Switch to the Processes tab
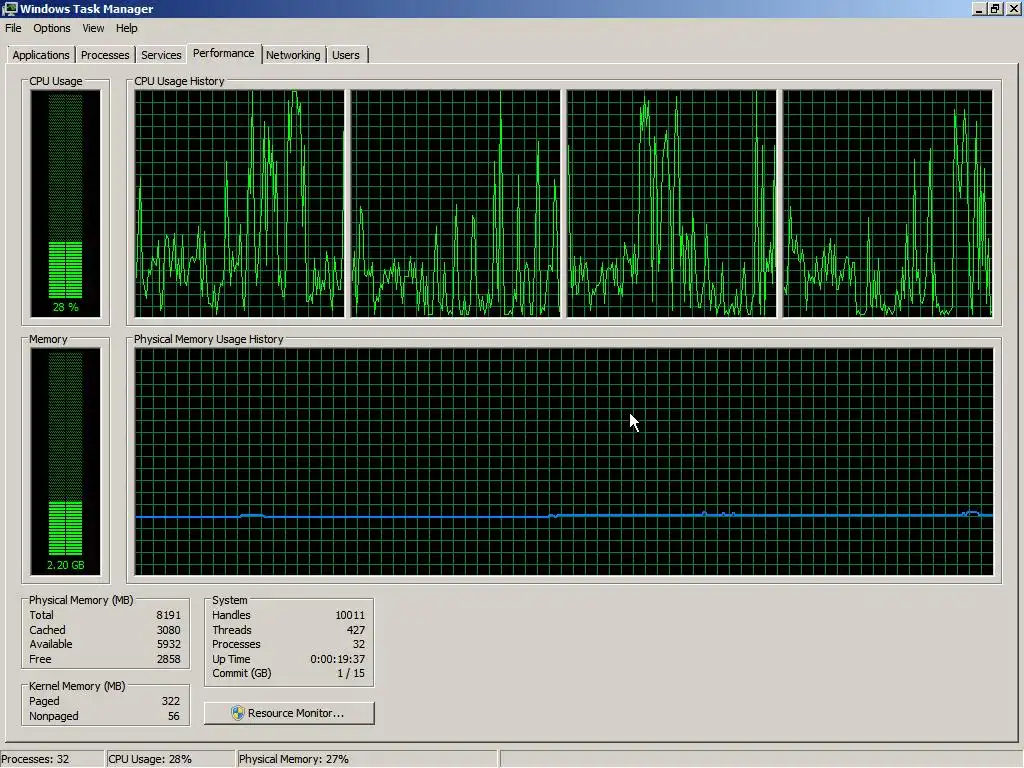Screen dimensions: 1024x768 click(x=105, y=55)
